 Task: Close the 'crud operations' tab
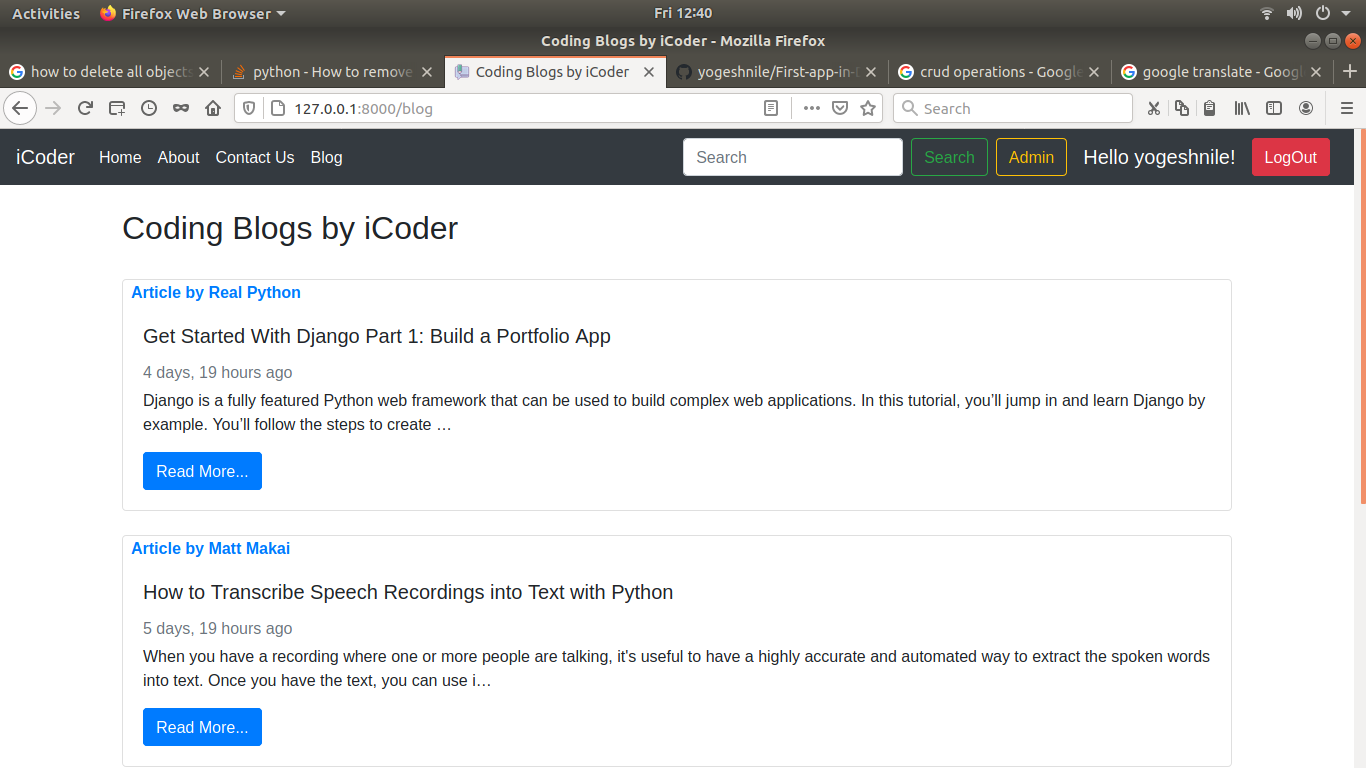(x=1094, y=72)
